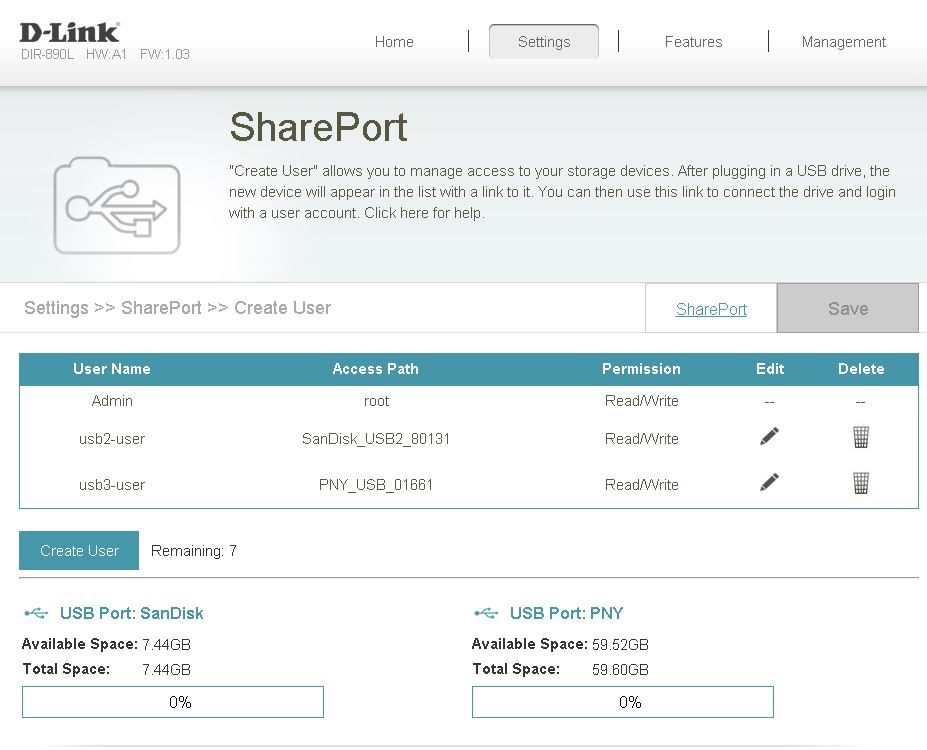The image size is (927, 750).
Task: Click the large SharePort USB folder icon
Action: coord(116,205)
